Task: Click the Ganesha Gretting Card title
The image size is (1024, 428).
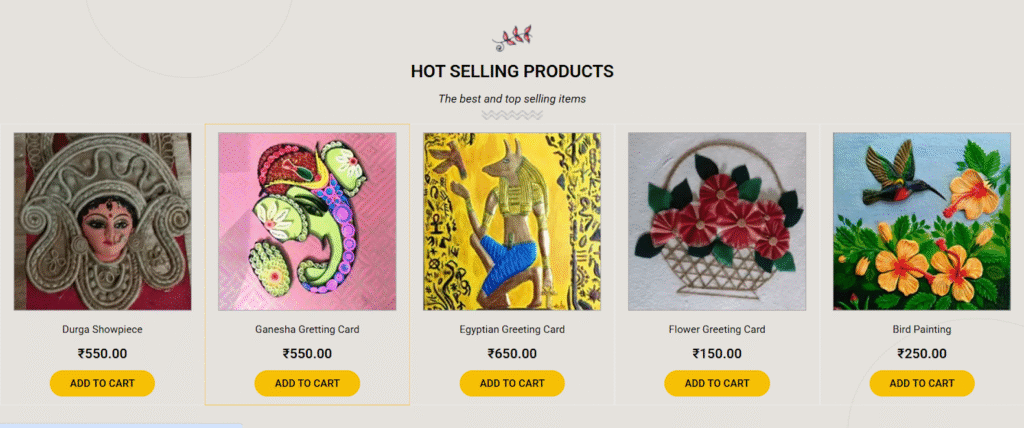Action: coord(307,329)
